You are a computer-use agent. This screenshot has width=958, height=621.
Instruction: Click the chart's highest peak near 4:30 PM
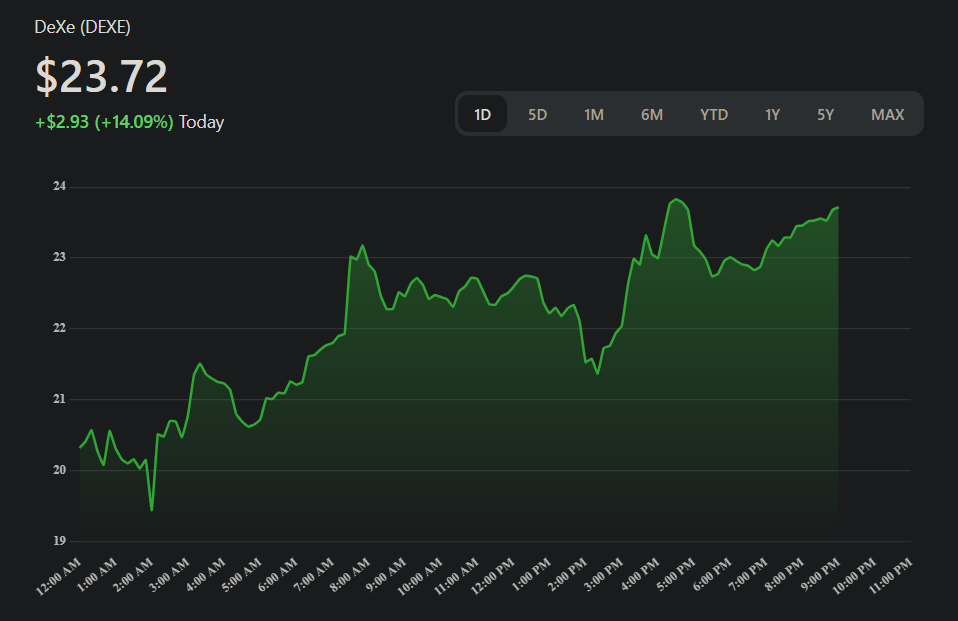676,200
